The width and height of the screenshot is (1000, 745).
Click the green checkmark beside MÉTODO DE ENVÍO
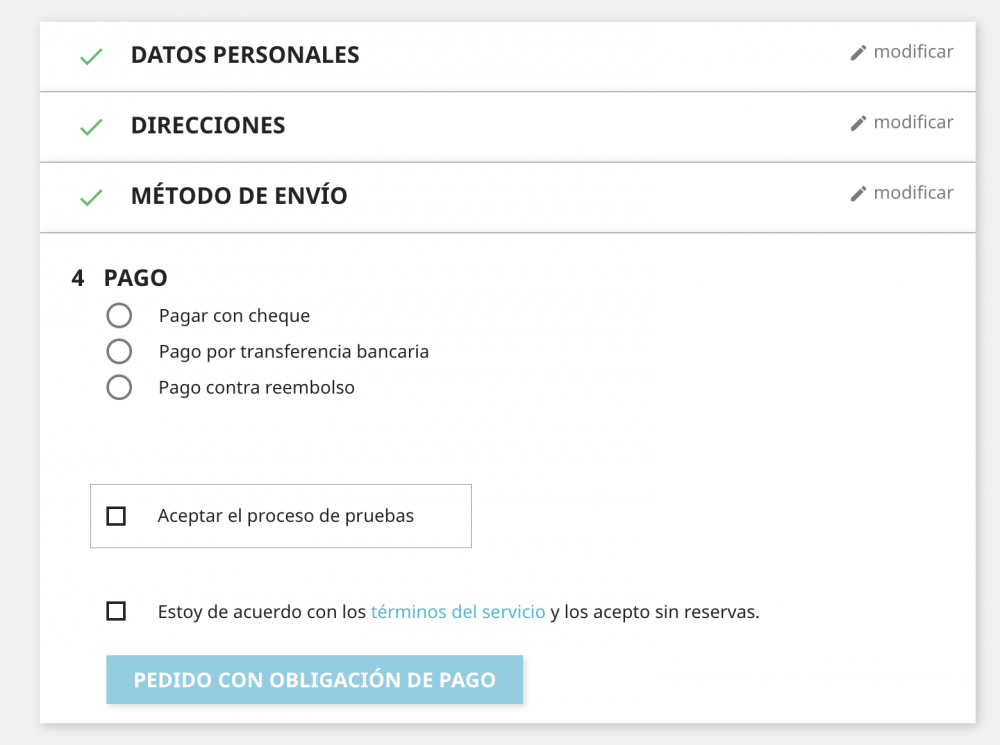[x=90, y=197]
